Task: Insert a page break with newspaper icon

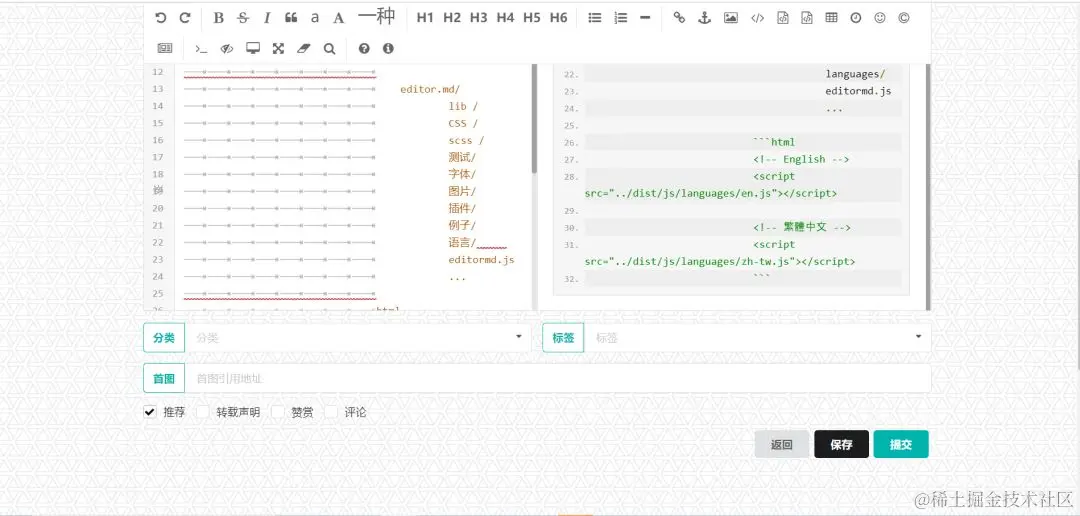Action: [x=165, y=48]
